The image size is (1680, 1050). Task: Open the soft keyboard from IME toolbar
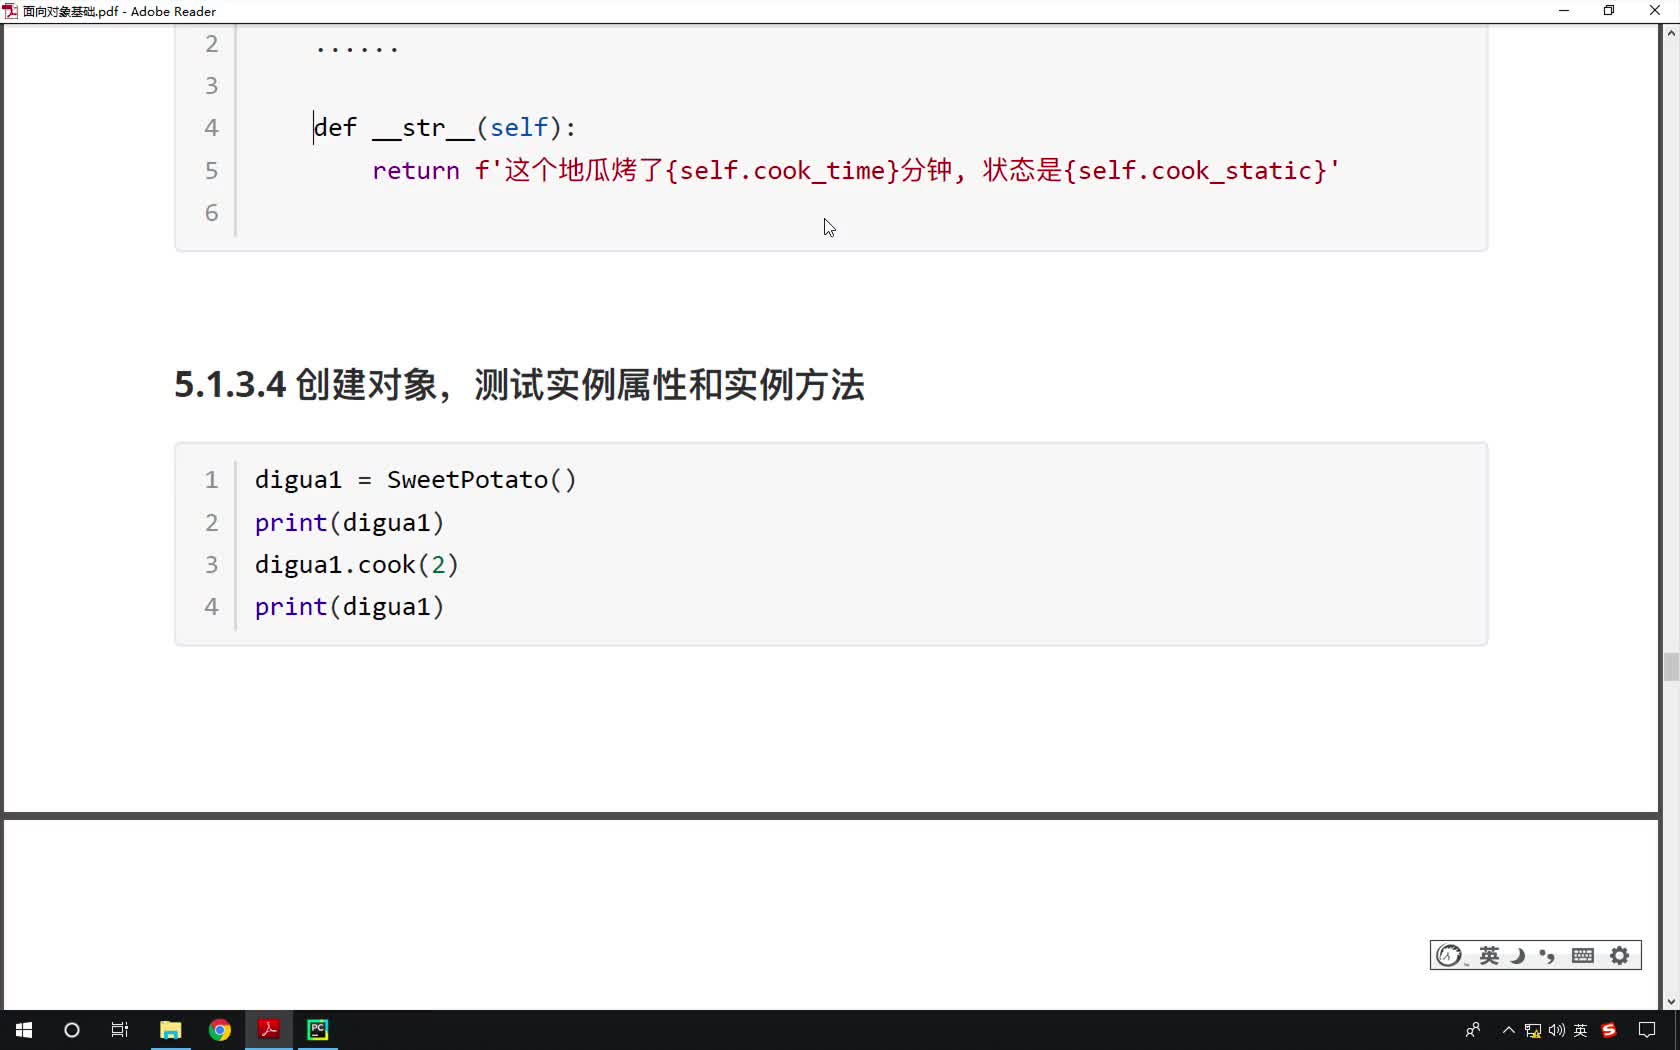tap(1583, 956)
